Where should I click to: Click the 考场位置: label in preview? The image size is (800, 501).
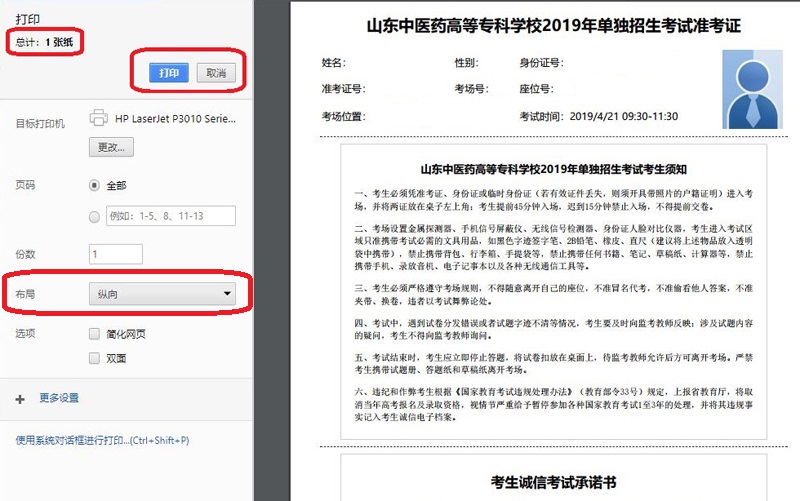pos(343,116)
